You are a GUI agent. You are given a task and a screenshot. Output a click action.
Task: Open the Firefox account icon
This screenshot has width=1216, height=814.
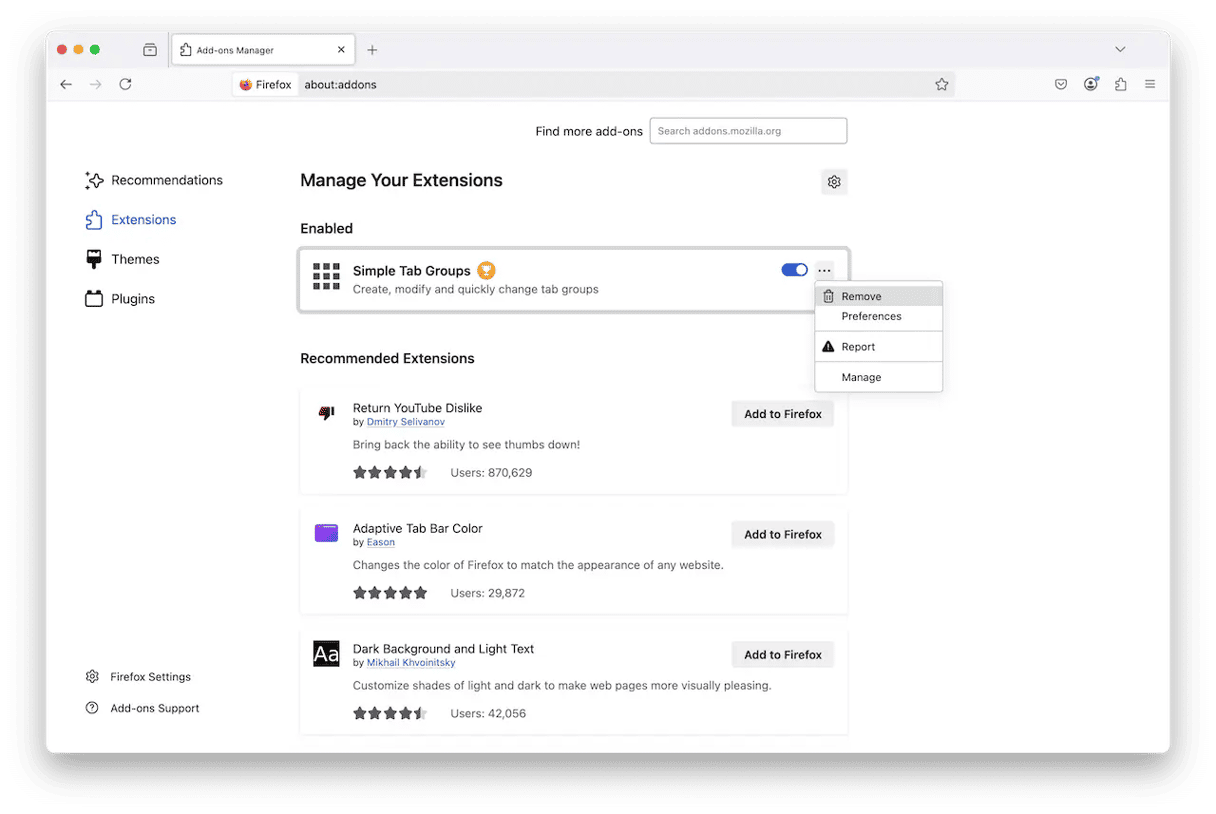[x=1091, y=85]
